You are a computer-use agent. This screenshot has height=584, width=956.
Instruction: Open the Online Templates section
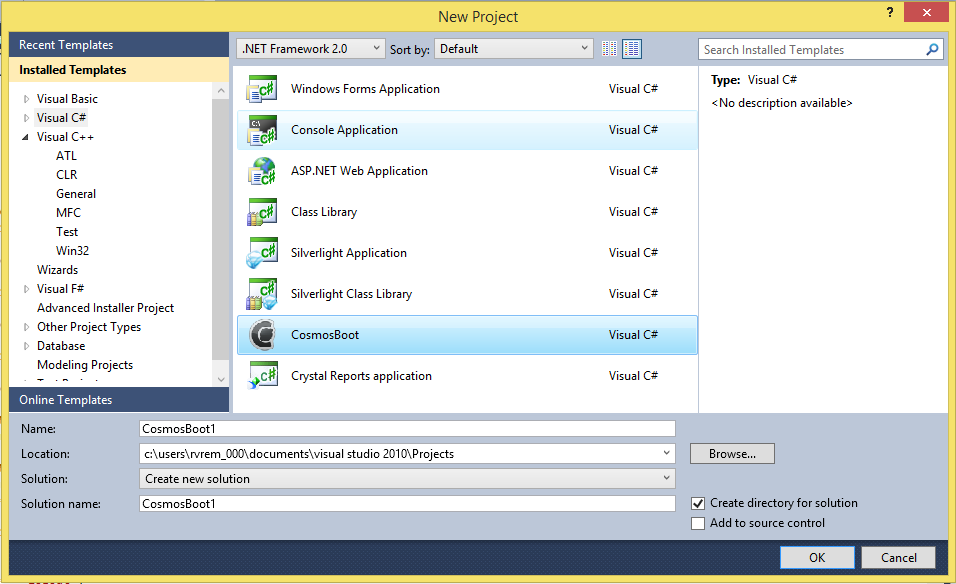119,400
